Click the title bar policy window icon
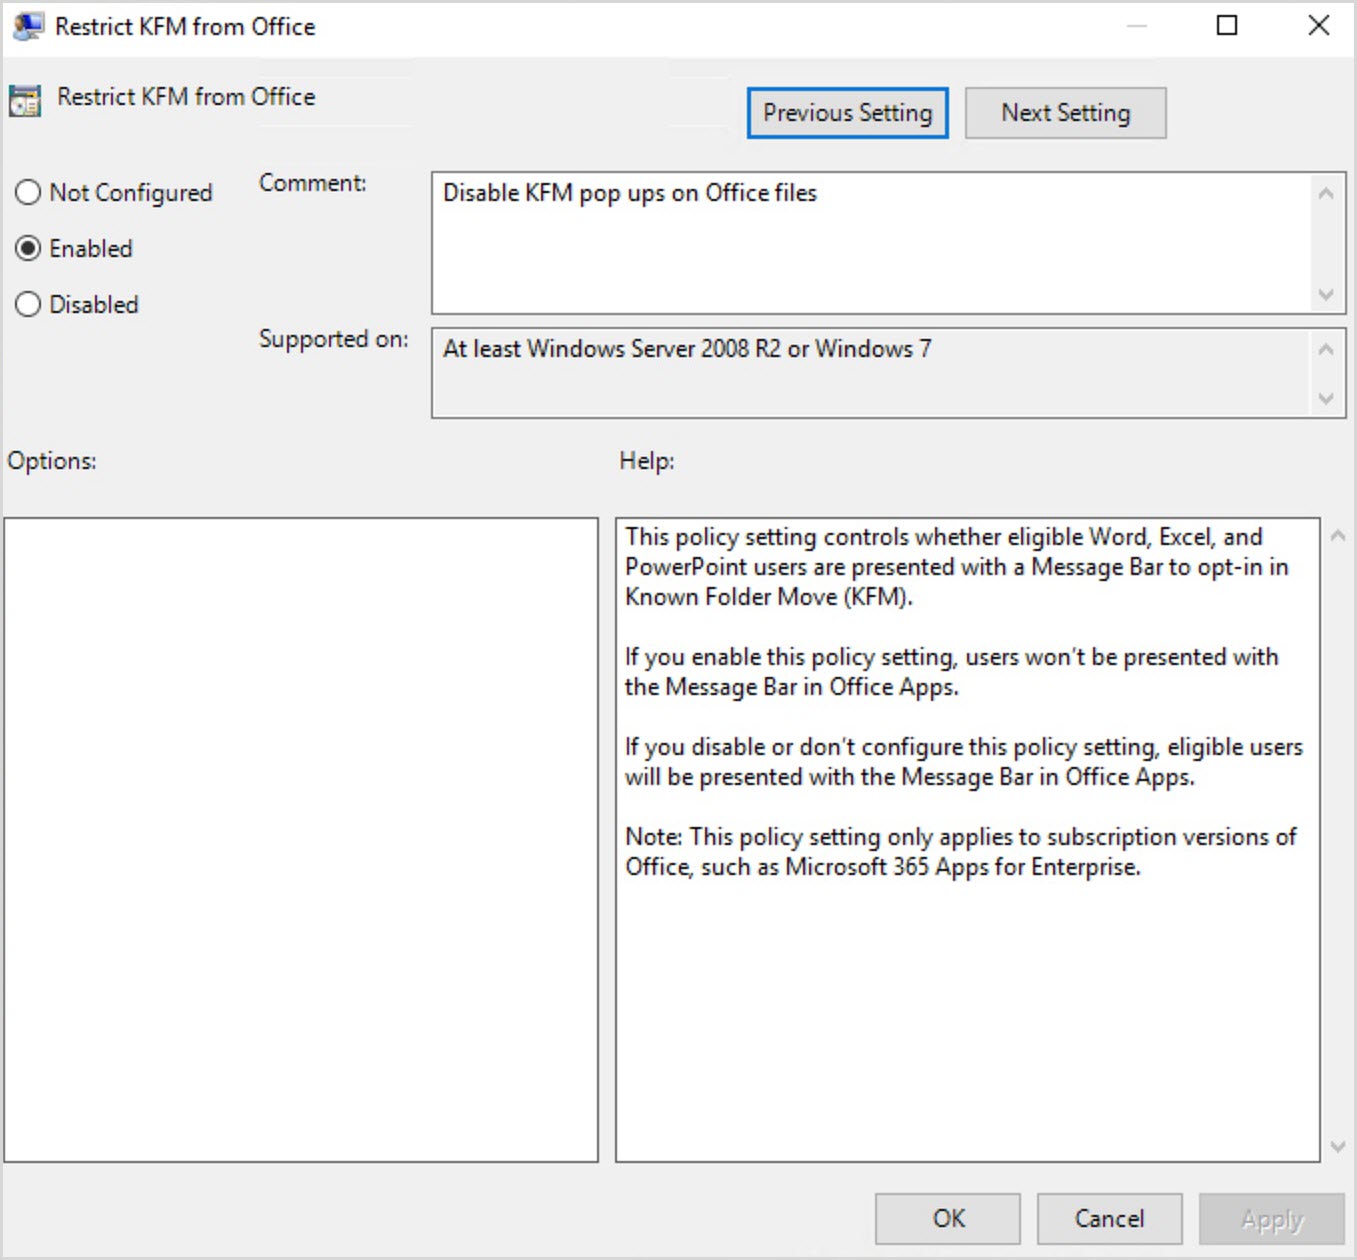 (27, 26)
